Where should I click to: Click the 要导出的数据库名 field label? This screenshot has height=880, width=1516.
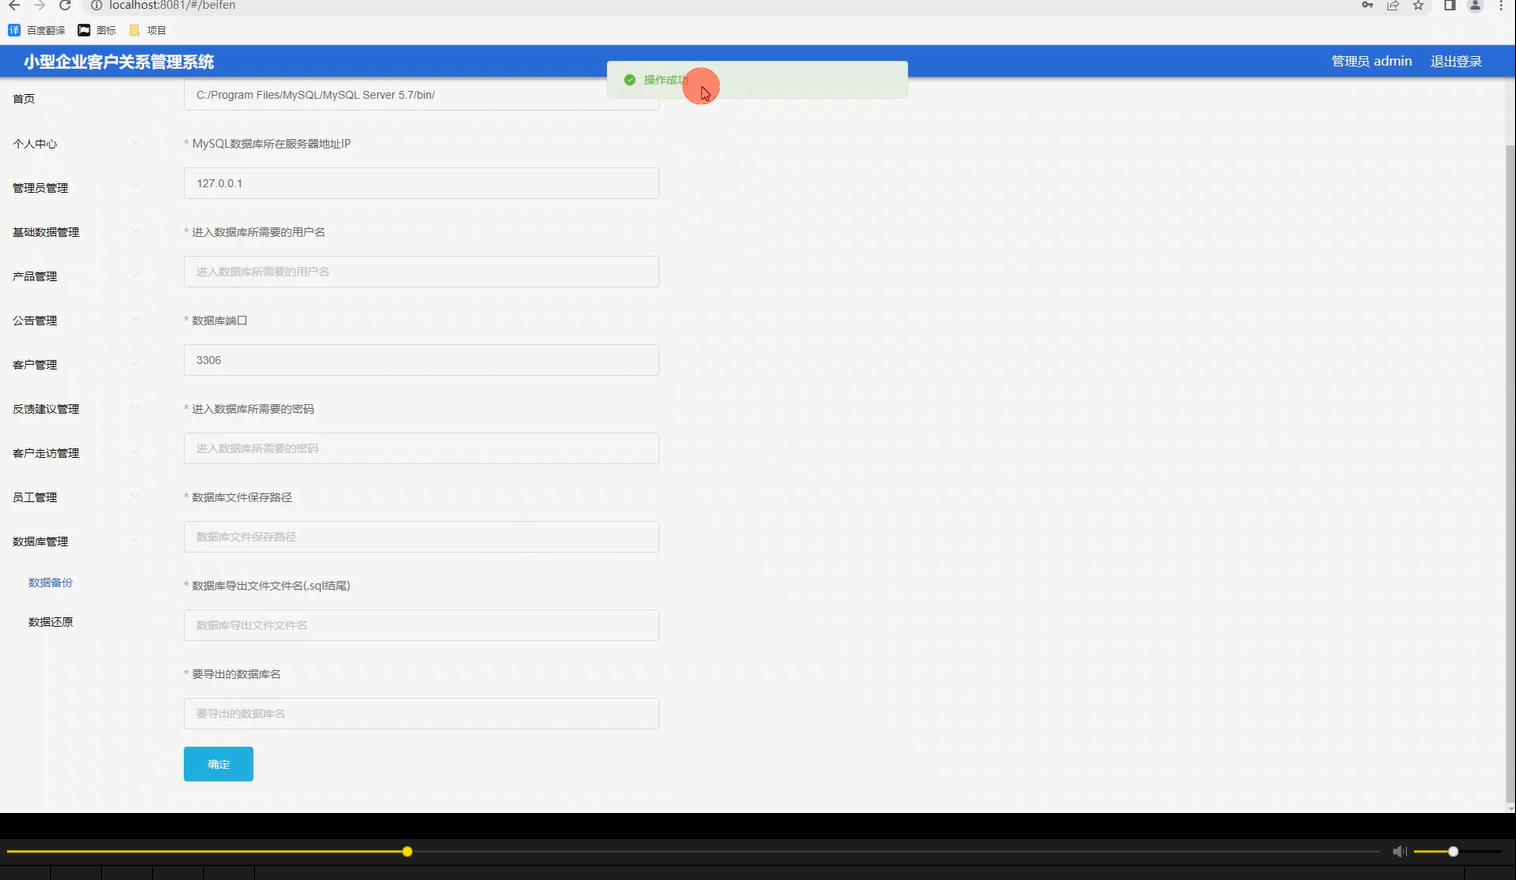pos(236,674)
